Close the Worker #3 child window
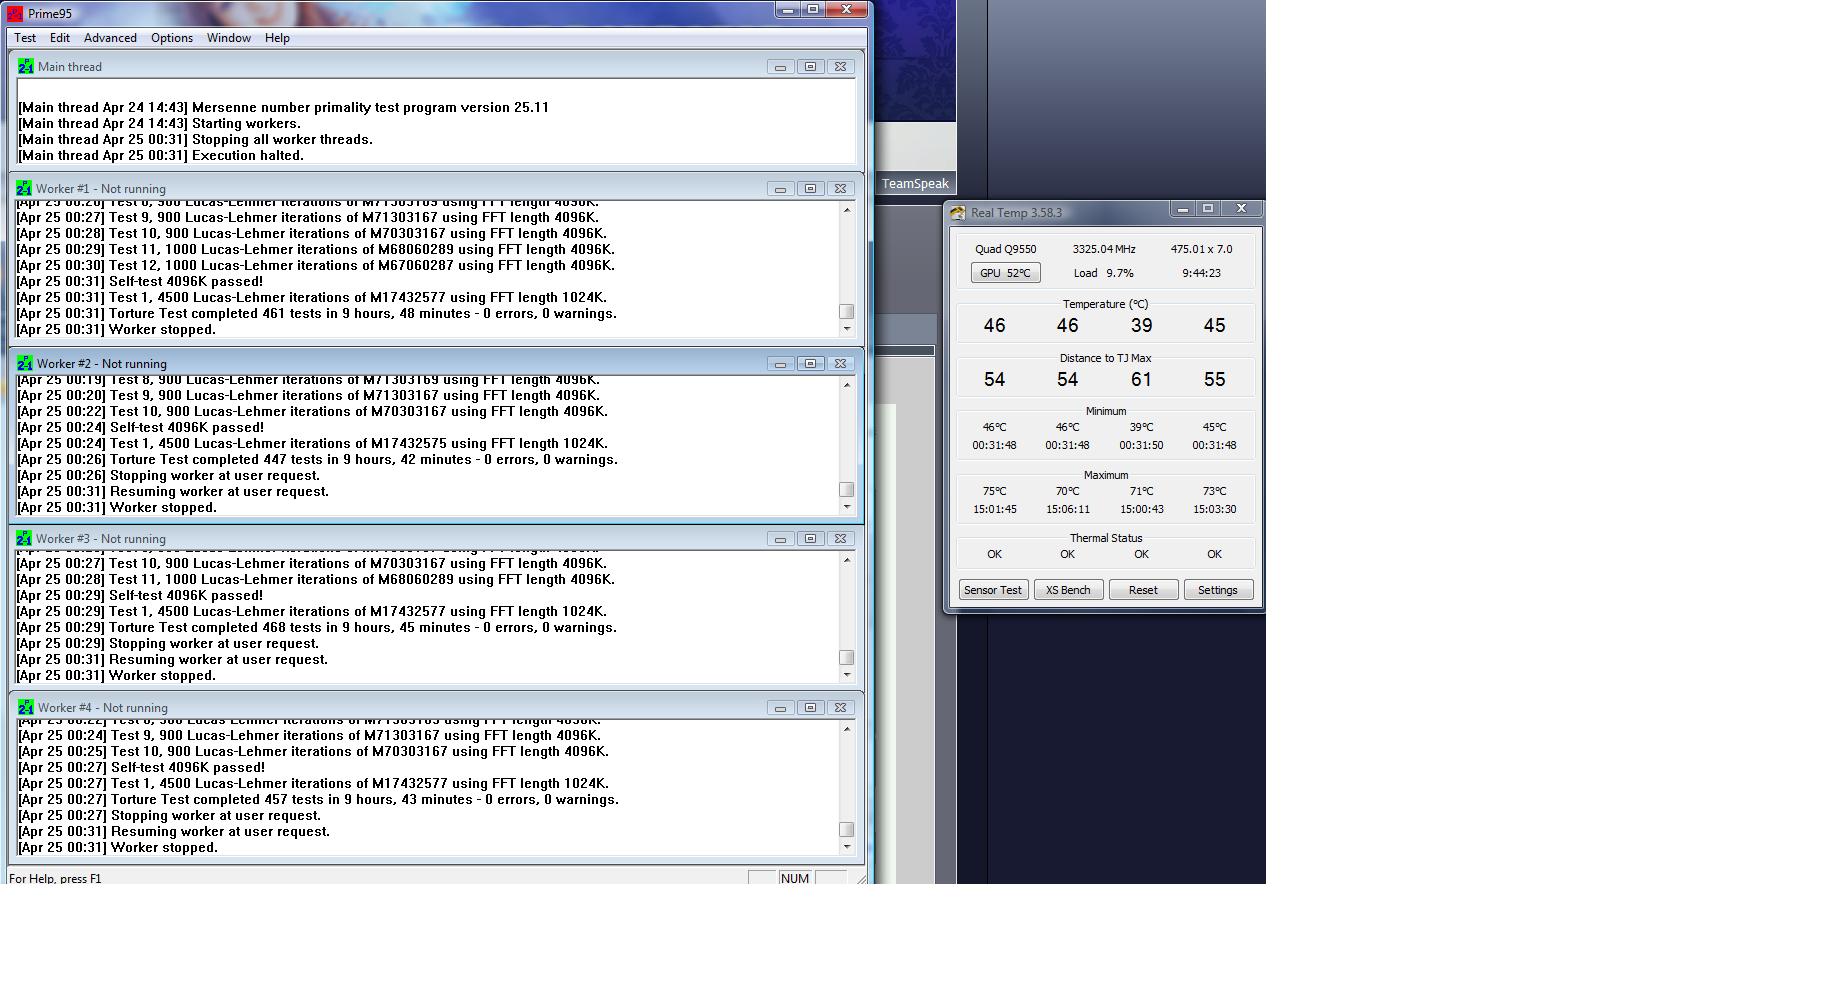The height and width of the screenshot is (985, 1840). pyautogui.click(x=841, y=539)
